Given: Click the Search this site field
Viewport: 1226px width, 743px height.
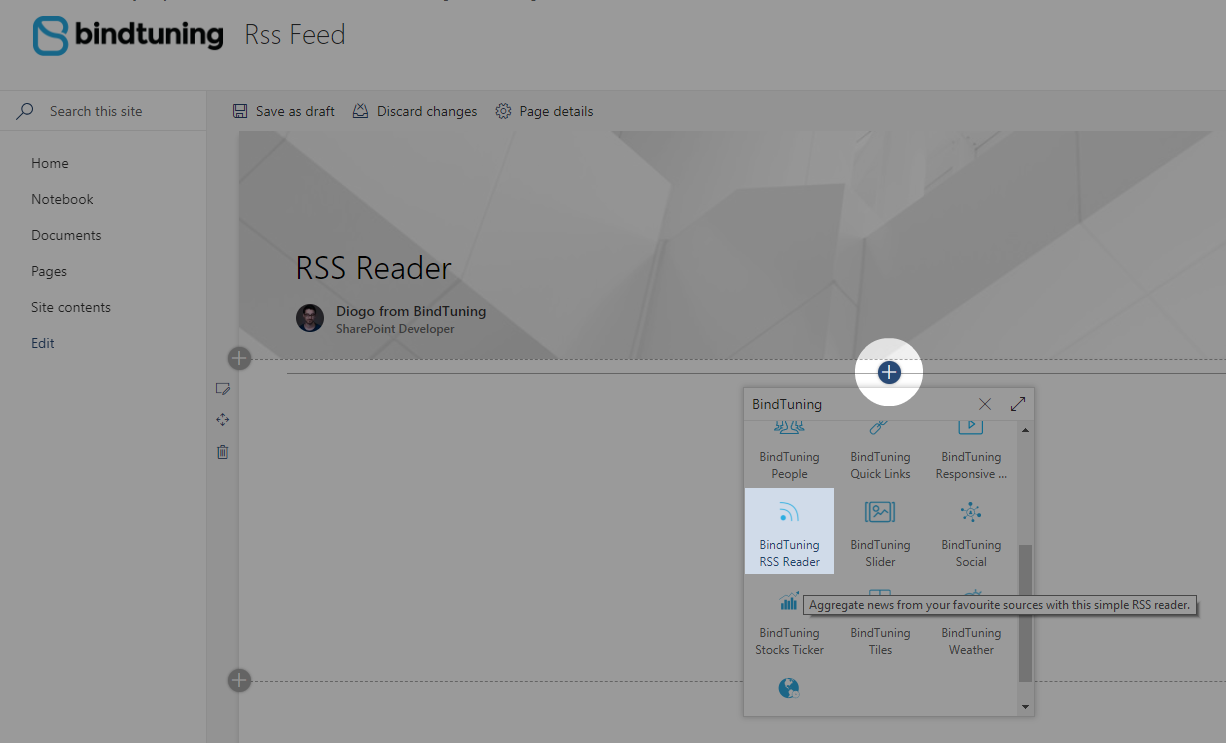Looking at the screenshot, I should coord(103,111).
